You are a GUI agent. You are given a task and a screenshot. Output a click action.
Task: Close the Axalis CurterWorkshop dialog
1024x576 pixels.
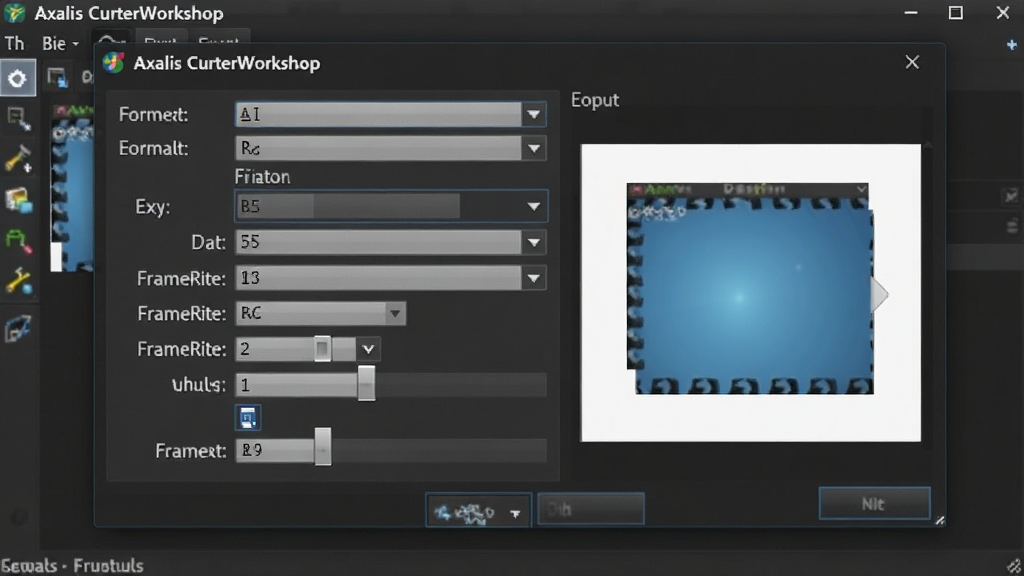[x=912, y=62]
